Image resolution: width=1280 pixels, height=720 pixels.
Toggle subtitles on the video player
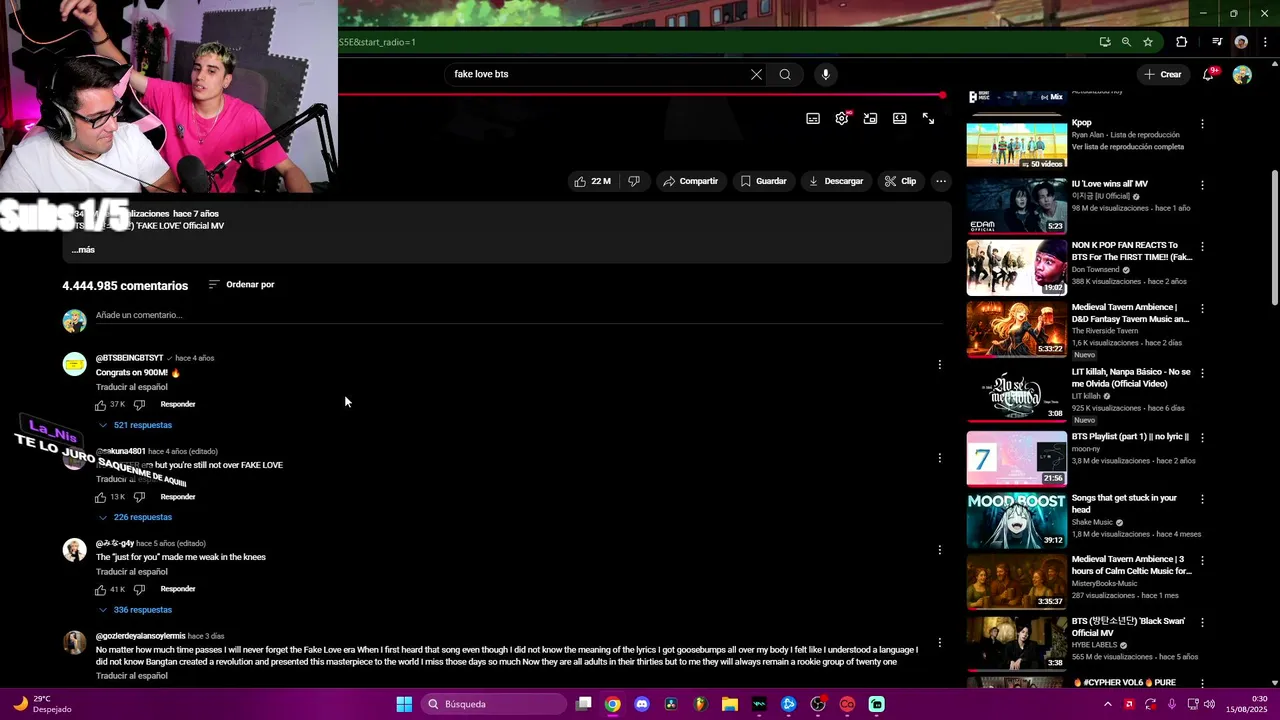pos(813,118)
